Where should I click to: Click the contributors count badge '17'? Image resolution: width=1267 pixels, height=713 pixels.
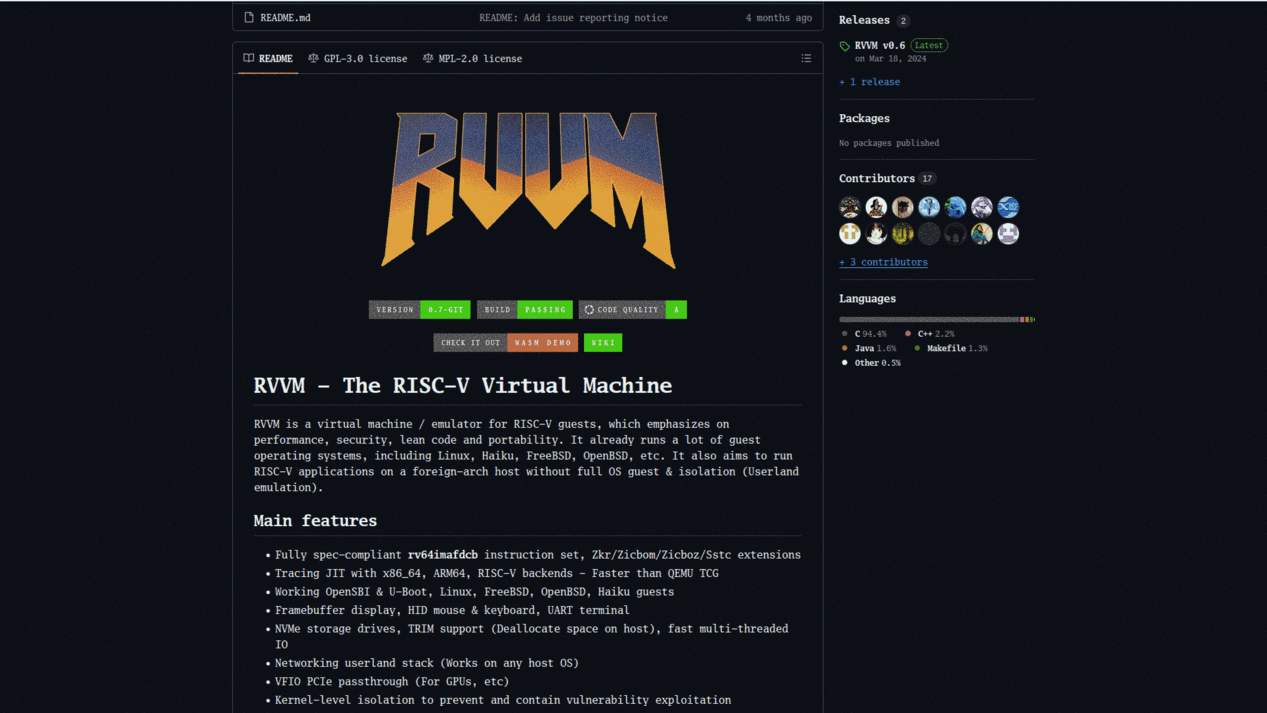pyautogui.click(x=927, y=179)
